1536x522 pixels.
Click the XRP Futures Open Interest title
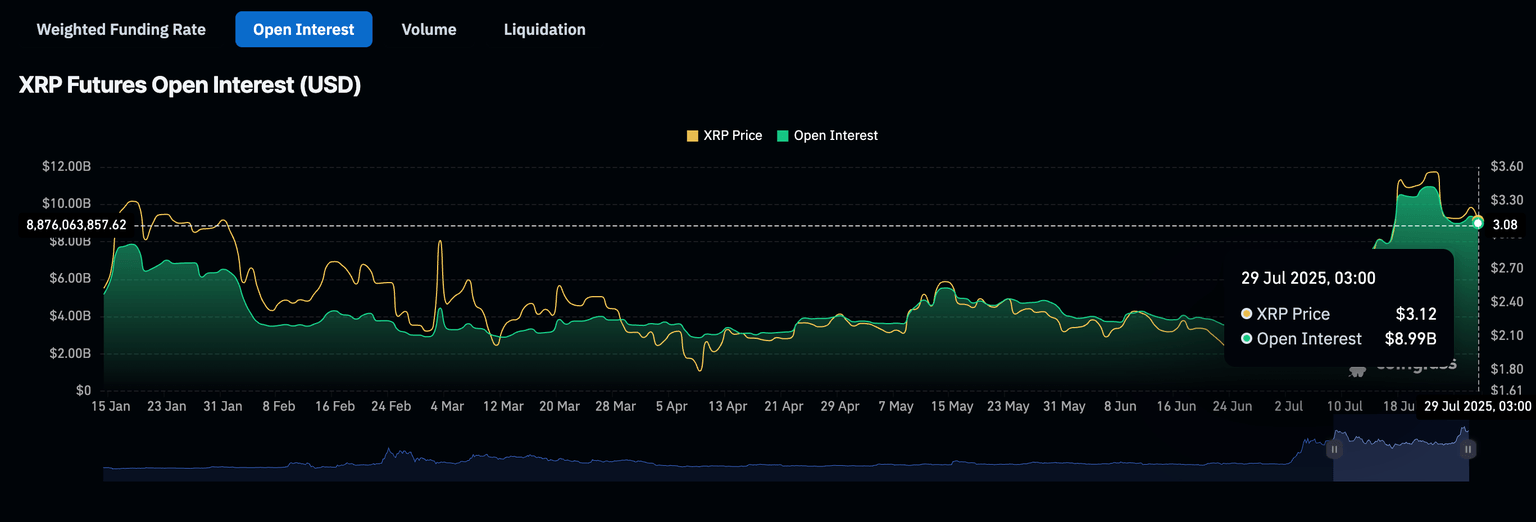190,85
